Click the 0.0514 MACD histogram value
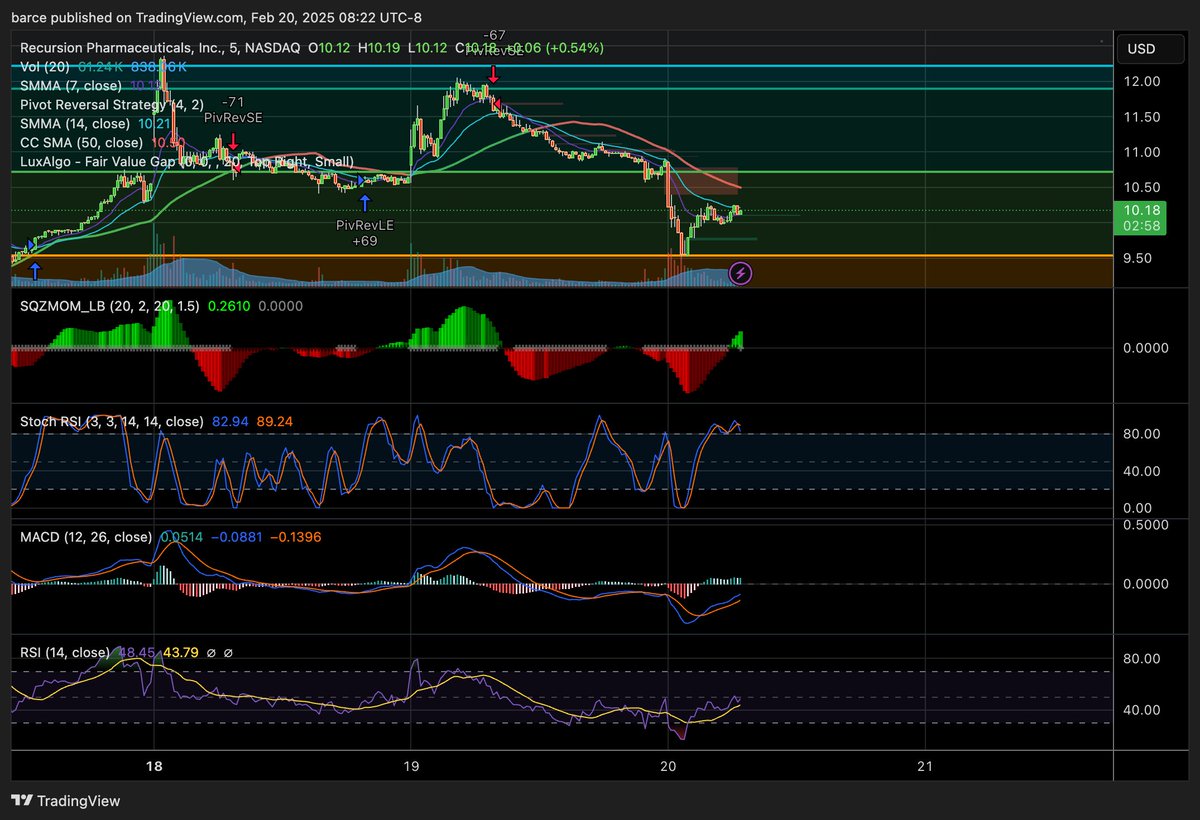 pos(182,537)
